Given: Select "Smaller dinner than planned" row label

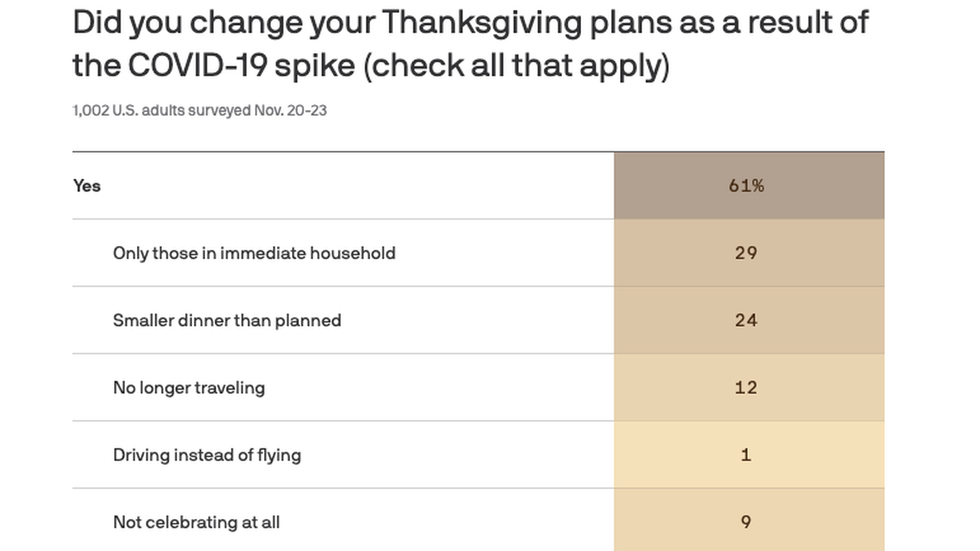Looking at the screenshot, I should click(x=227, y=320).
